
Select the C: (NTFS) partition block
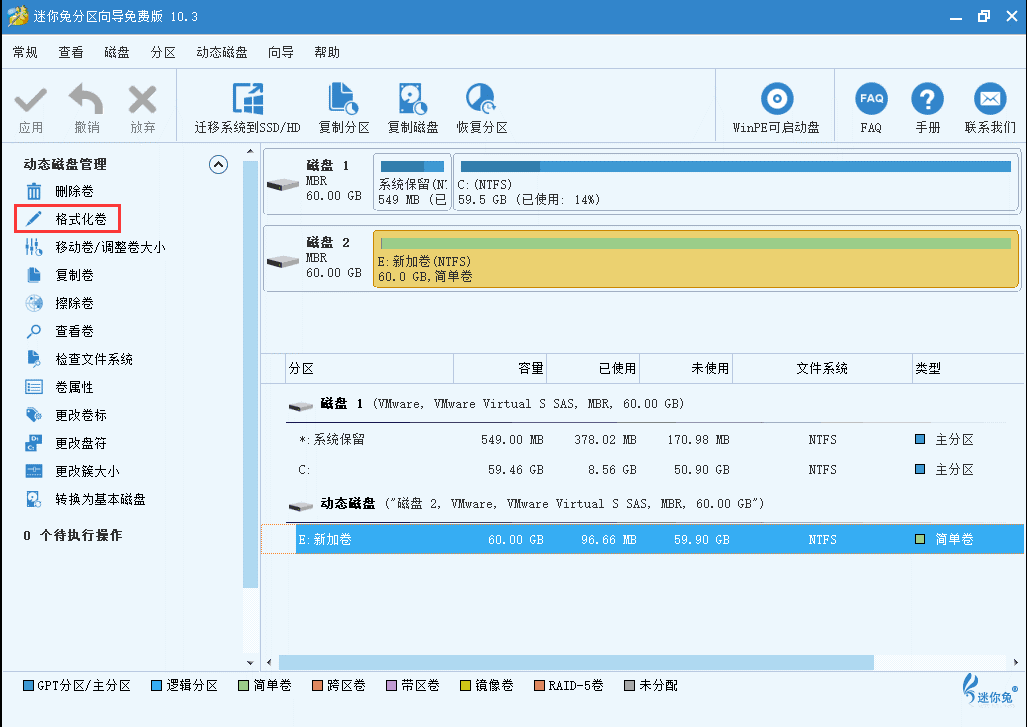(736, 182)
